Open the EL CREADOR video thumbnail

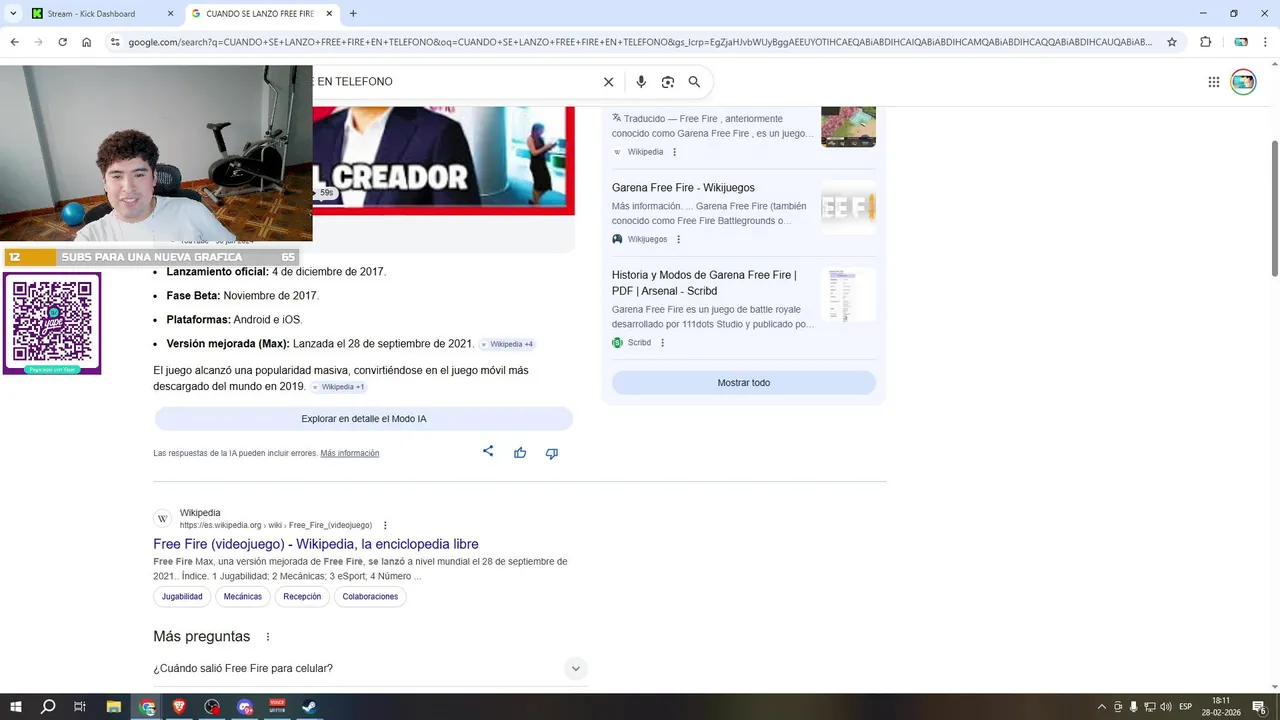(444, 160)
